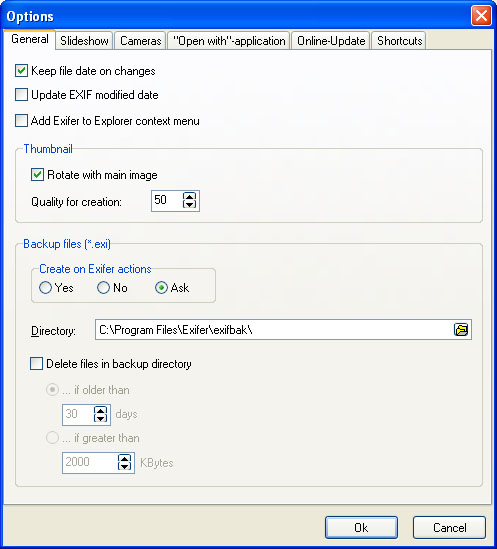
Task: View the Shortcuts tab
Action: (399, 41)
